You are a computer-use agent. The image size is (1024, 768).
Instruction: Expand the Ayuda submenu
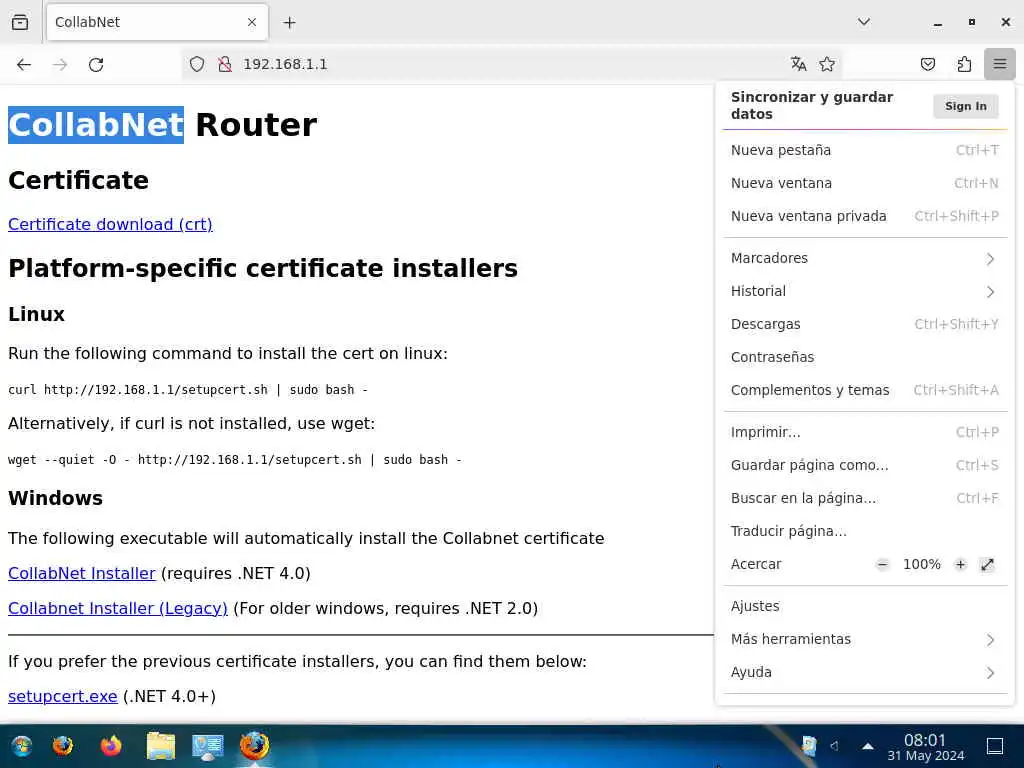(865, 672)
